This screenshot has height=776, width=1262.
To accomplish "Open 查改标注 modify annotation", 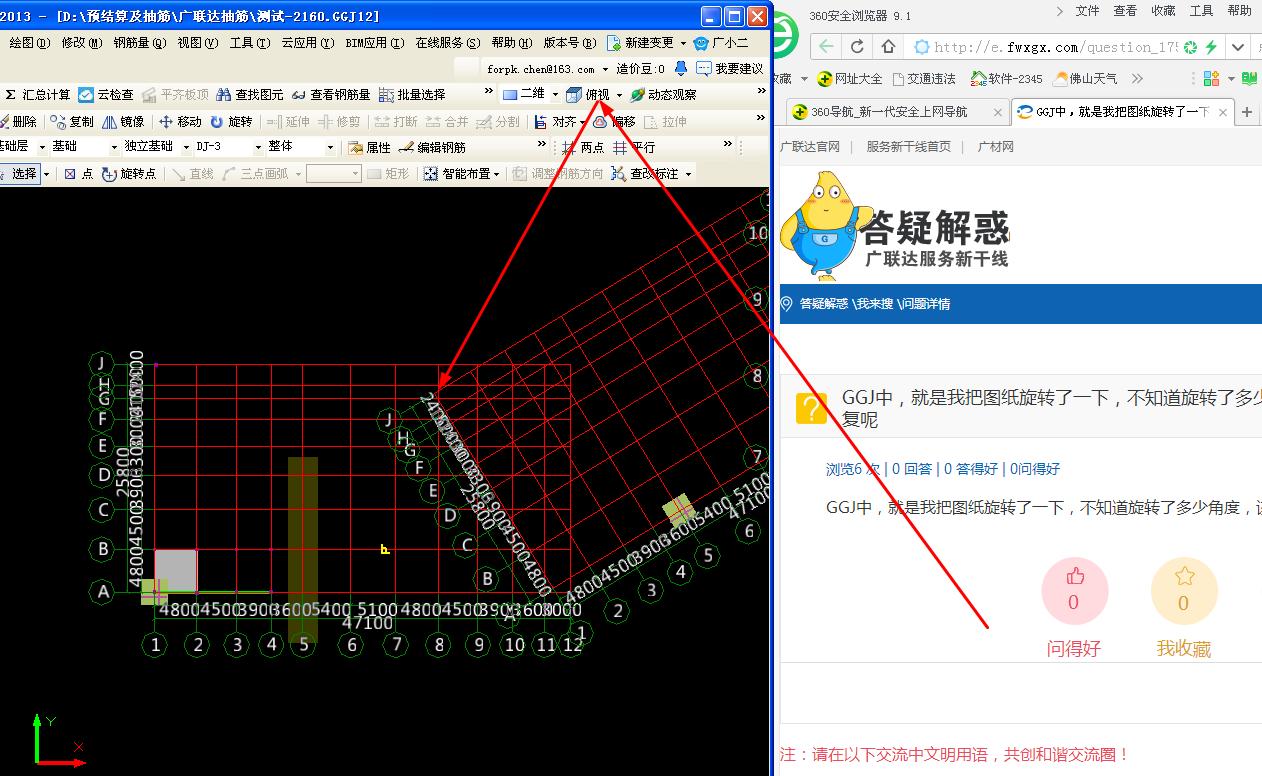I will point(651,173).
